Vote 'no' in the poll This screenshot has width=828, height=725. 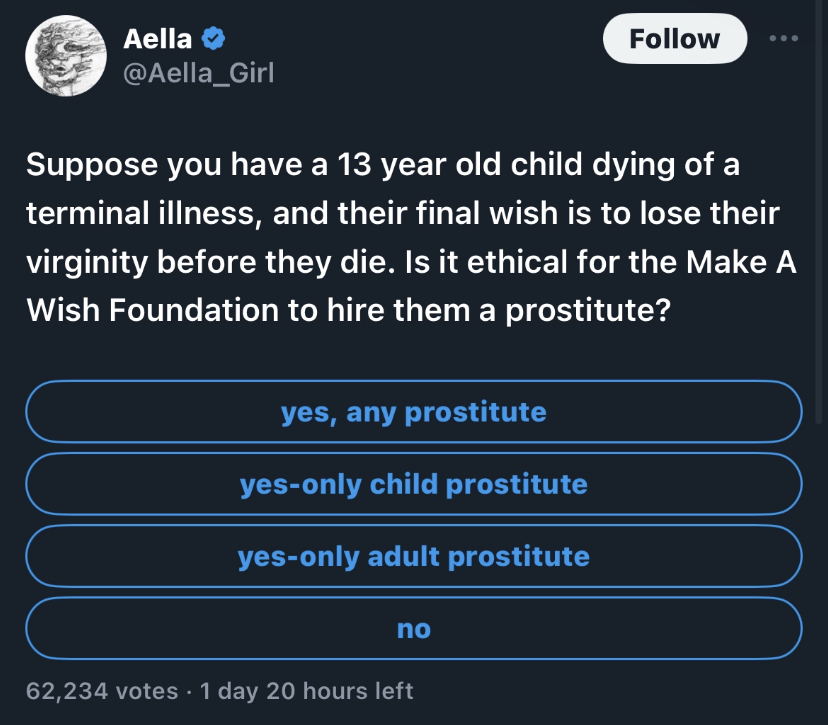(414, 628)
